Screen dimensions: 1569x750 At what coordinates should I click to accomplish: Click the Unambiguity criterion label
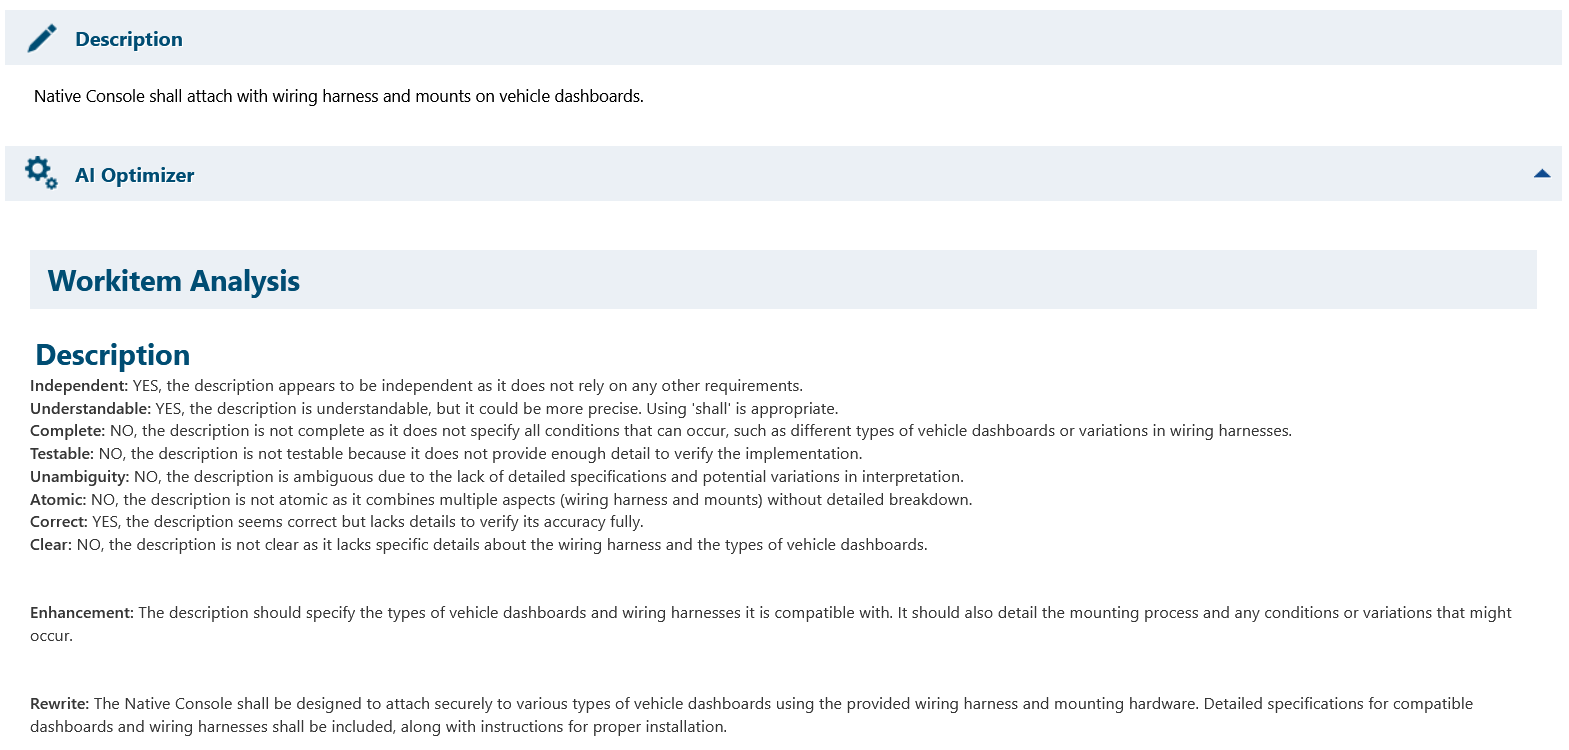[x=79, y=477]
